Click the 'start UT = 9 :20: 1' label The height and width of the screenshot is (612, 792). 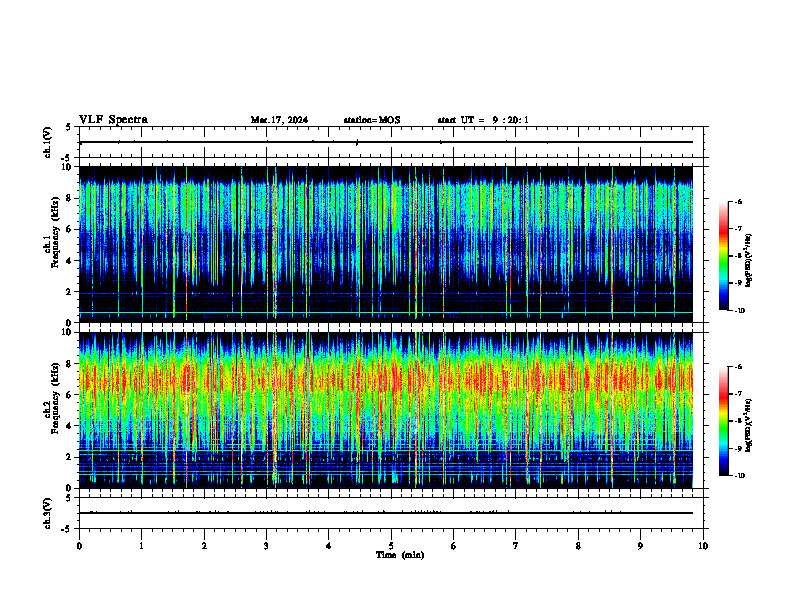483,120
